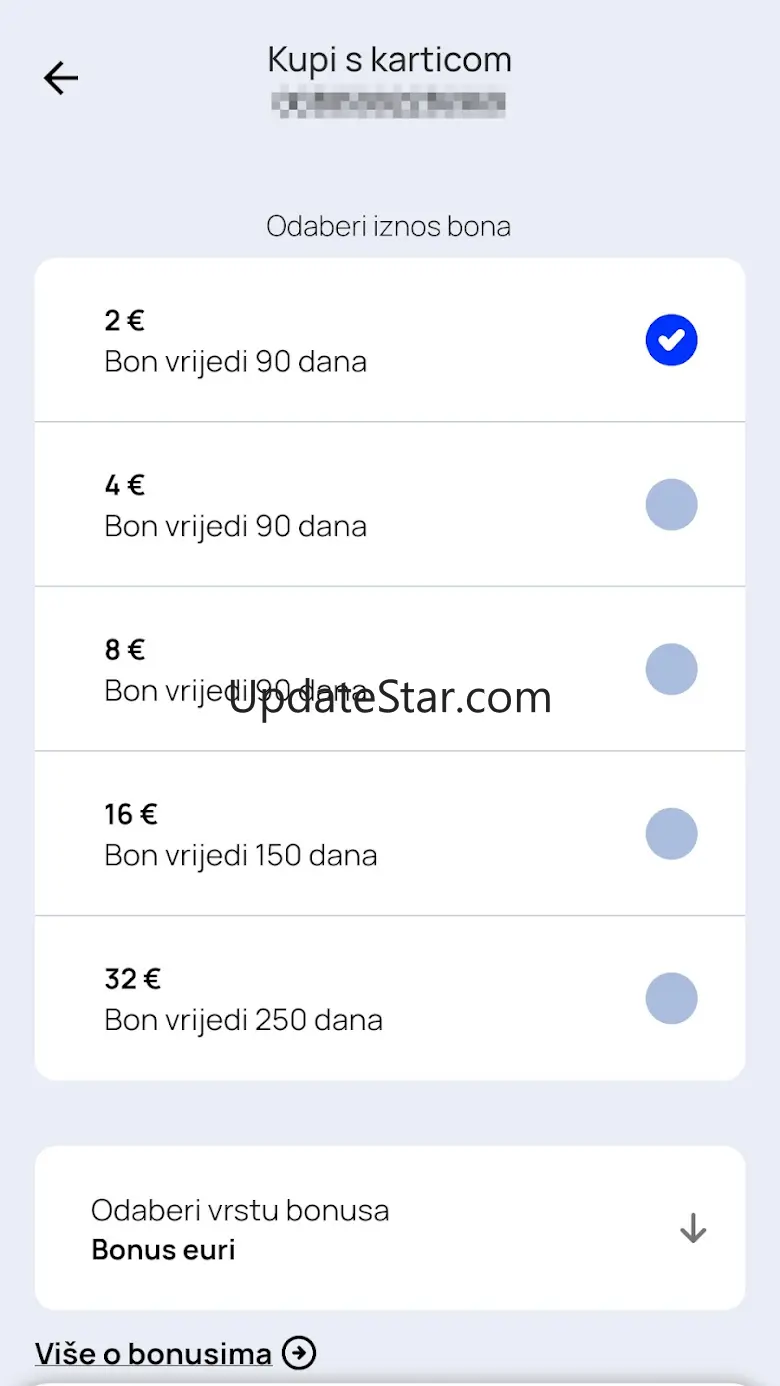This screenshot has height=1386, width=780.
Task: Click the Bon vrijedi 250 dana text
Action: [243, 1020]
